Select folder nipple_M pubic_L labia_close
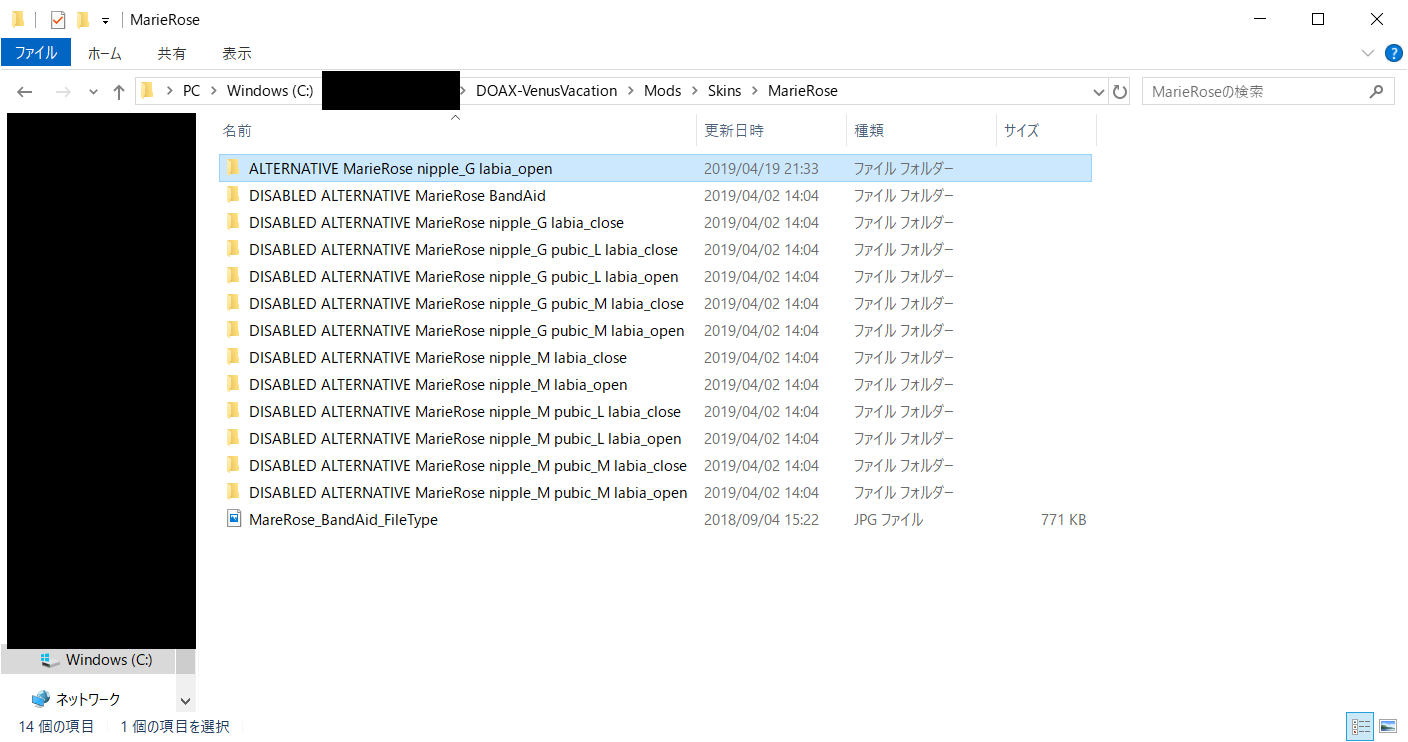The height and width of the screenshot is (742, 1408). (x=655, y=411)
